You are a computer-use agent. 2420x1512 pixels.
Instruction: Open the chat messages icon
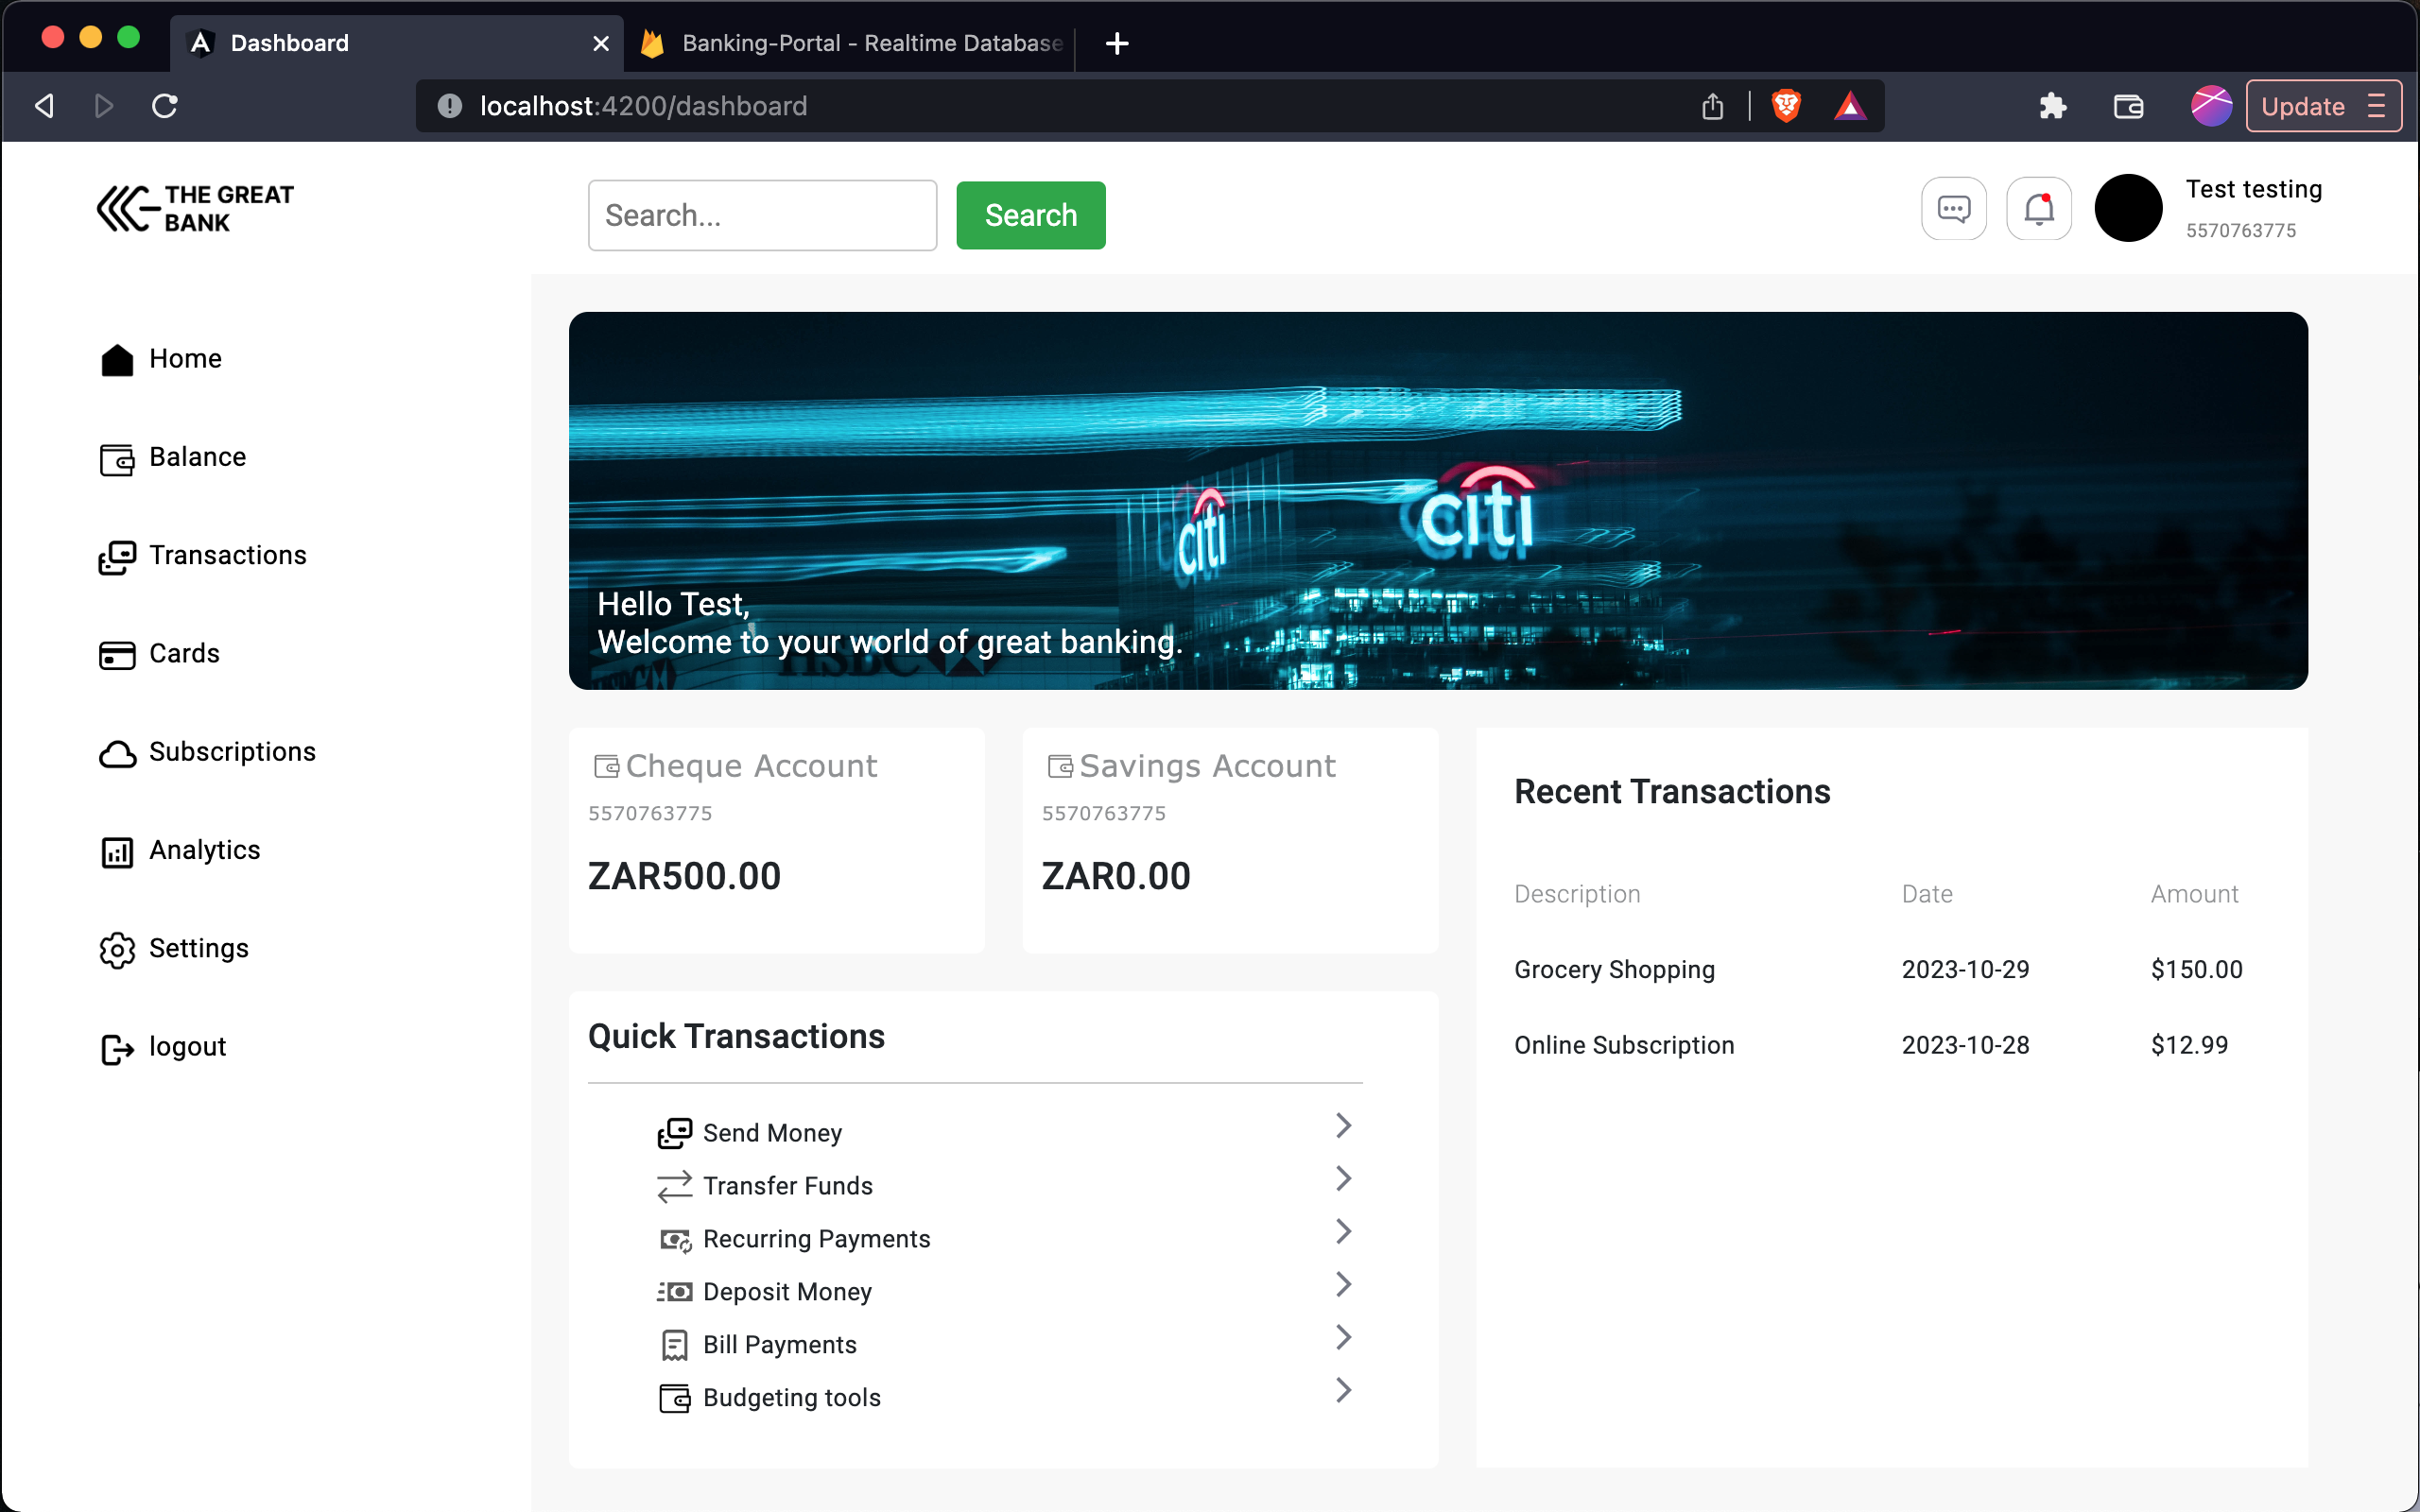(1954, 208)
